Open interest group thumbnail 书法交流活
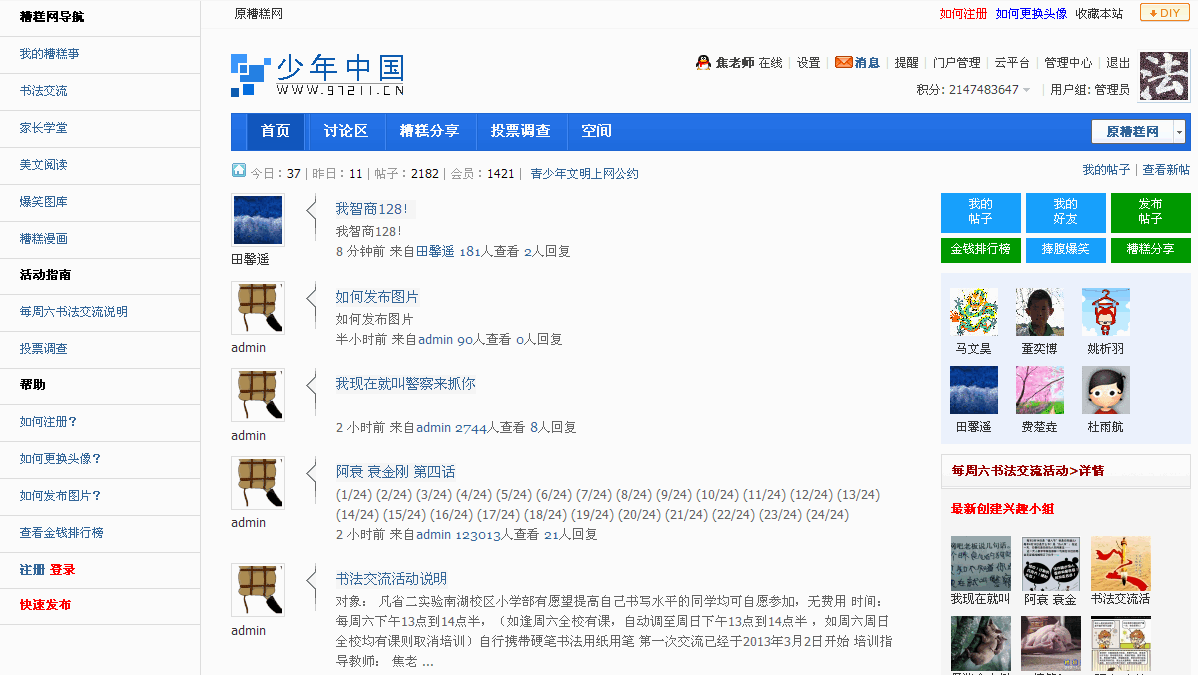Screen dimensions: 1198x675 click(x=1121, y=563)
